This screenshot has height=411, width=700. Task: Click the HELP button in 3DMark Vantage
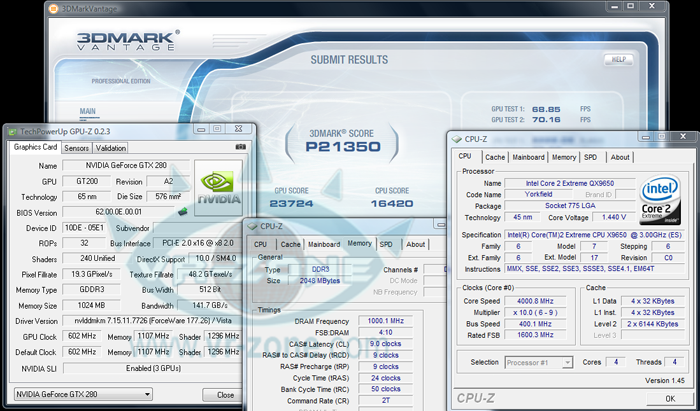click(618, 59)
